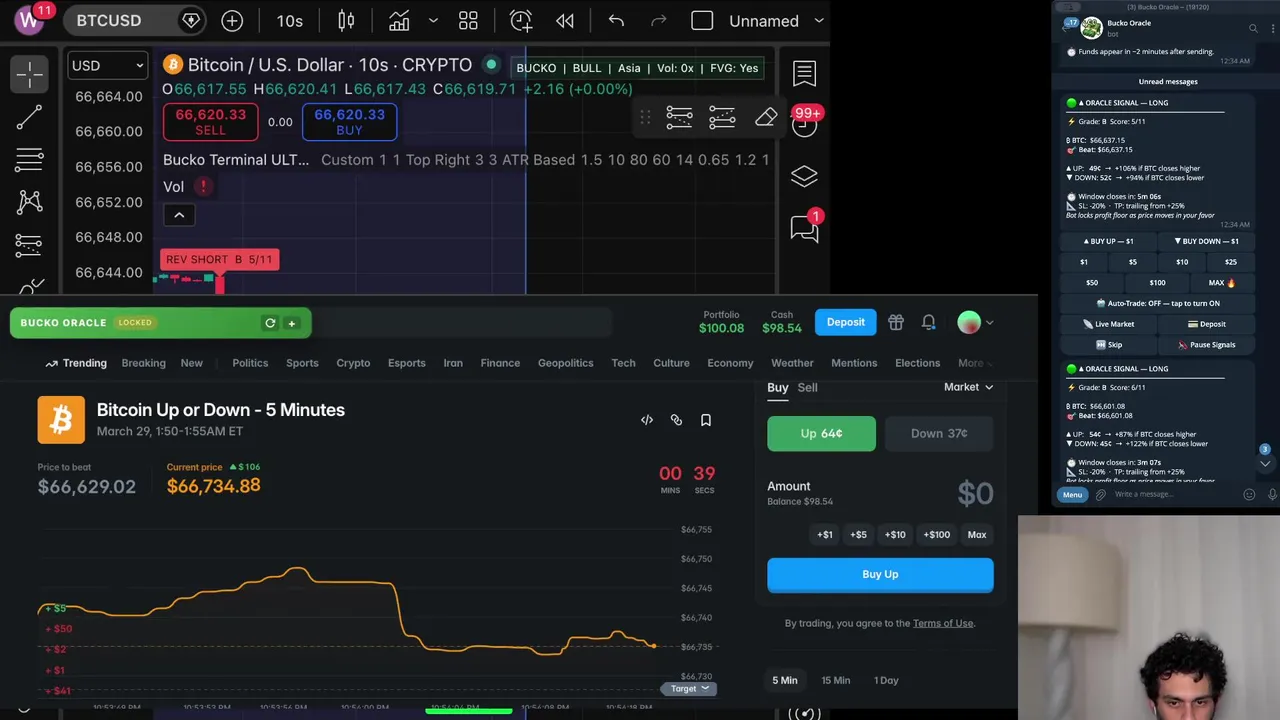This screenshot has height=720, width=1280.
Task: Bookmark the Bitcoin Up or Down market
Action: click(x=706, y=420)
